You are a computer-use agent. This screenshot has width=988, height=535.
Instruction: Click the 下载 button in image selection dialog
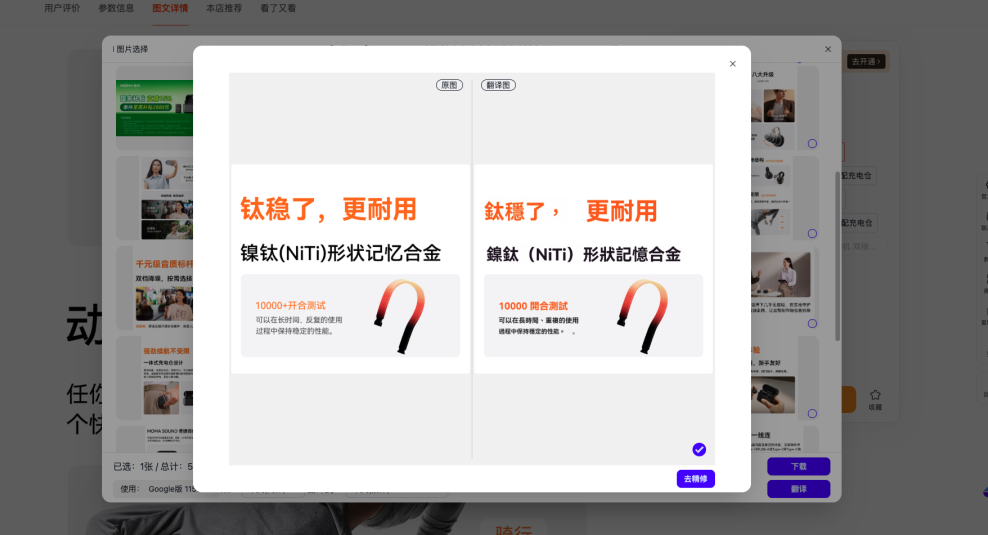(798, 466)
